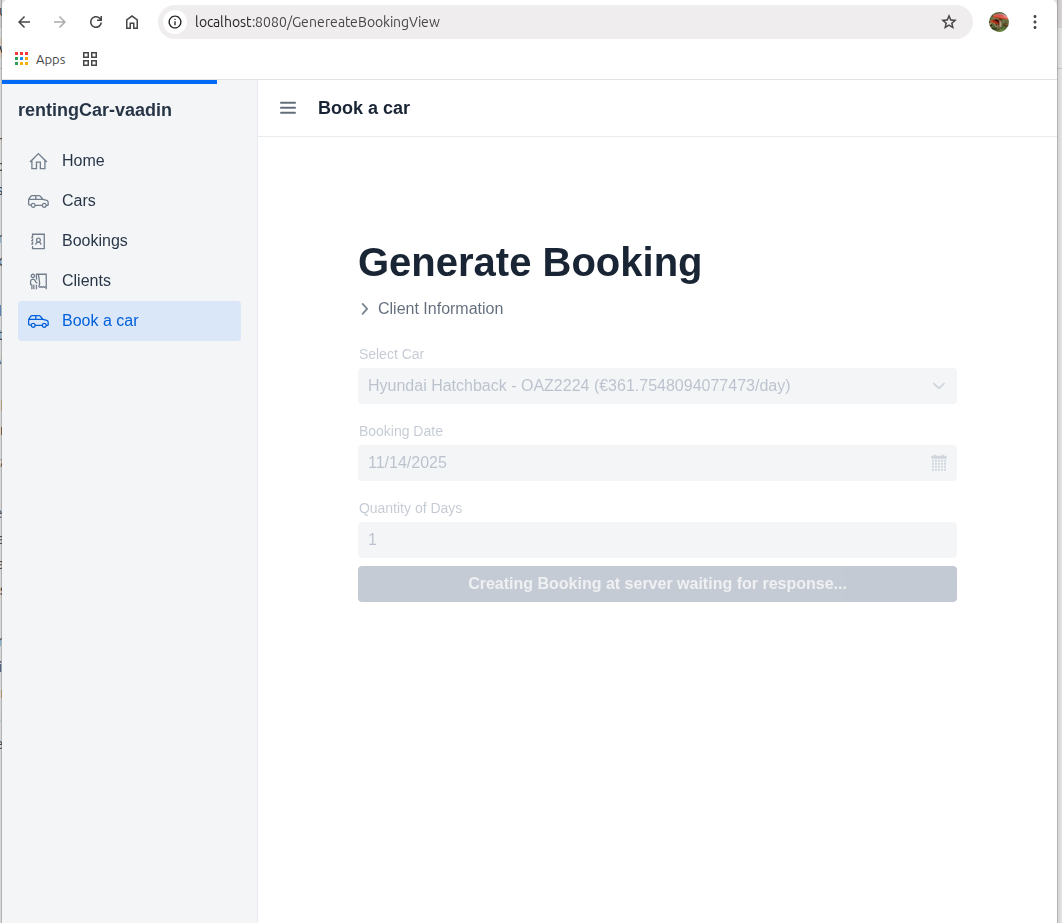Image resolution: width=1062 pixels, height=923 pixels.
Task: Open the calendar picker icon
Action: (x=938, y=463)
